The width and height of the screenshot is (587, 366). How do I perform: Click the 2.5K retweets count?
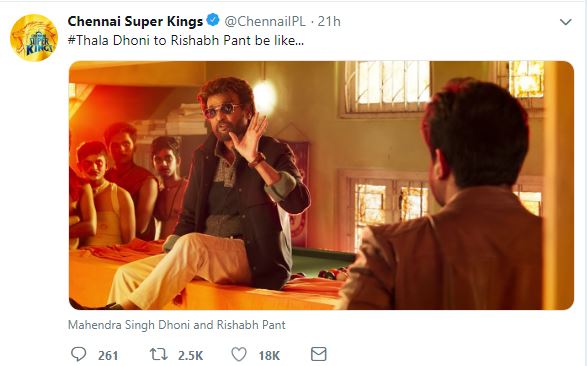click(x=190, y=355)
